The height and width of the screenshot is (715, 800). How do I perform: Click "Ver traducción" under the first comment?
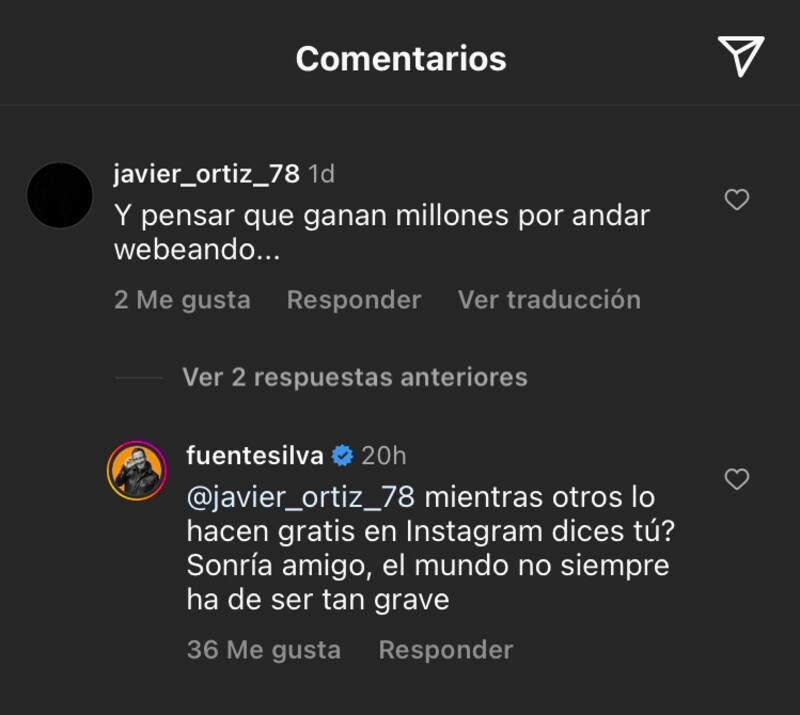pos(549,299)
